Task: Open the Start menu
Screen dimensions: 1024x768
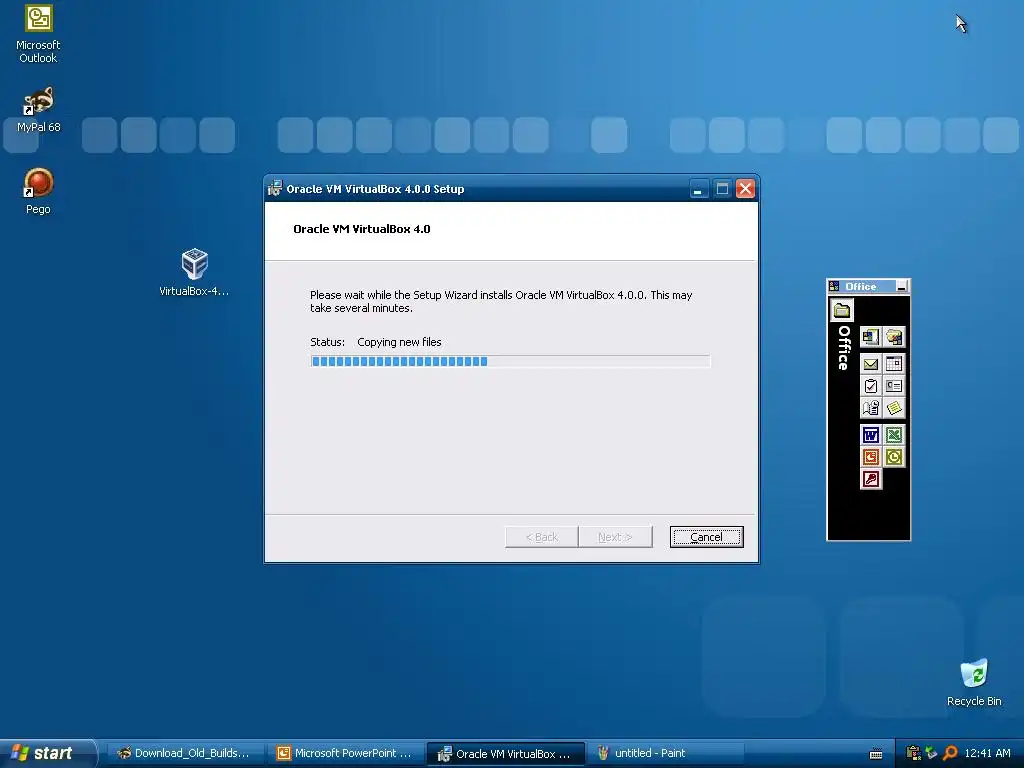Action: point(48,753)
